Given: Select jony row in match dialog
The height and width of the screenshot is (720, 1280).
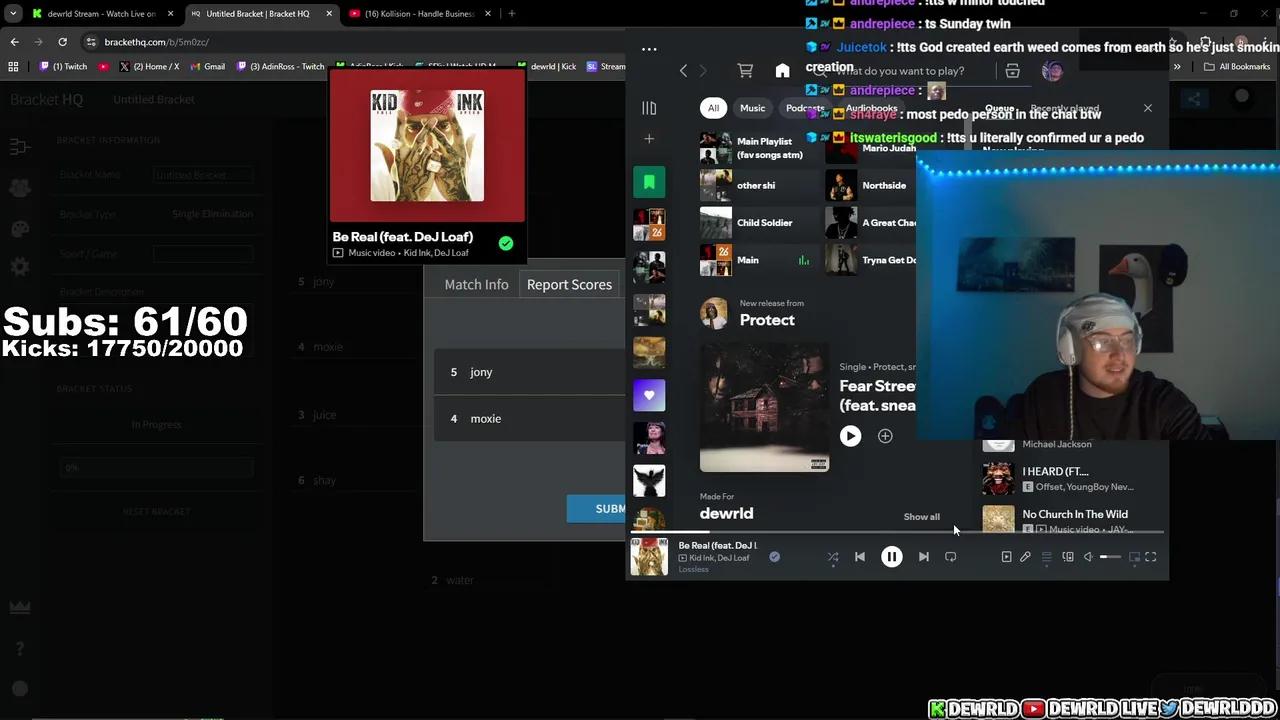Looking at the screenshot, I should coord(530,372).
